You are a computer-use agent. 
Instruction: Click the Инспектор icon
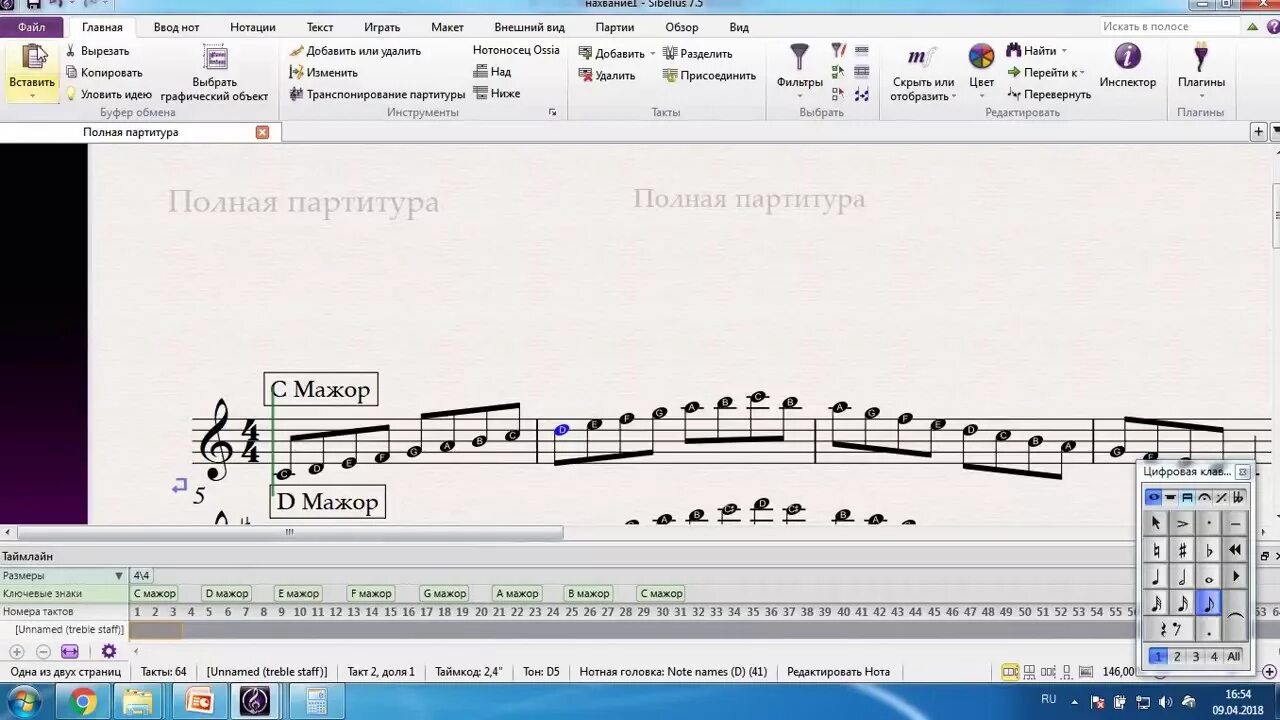1127,57
